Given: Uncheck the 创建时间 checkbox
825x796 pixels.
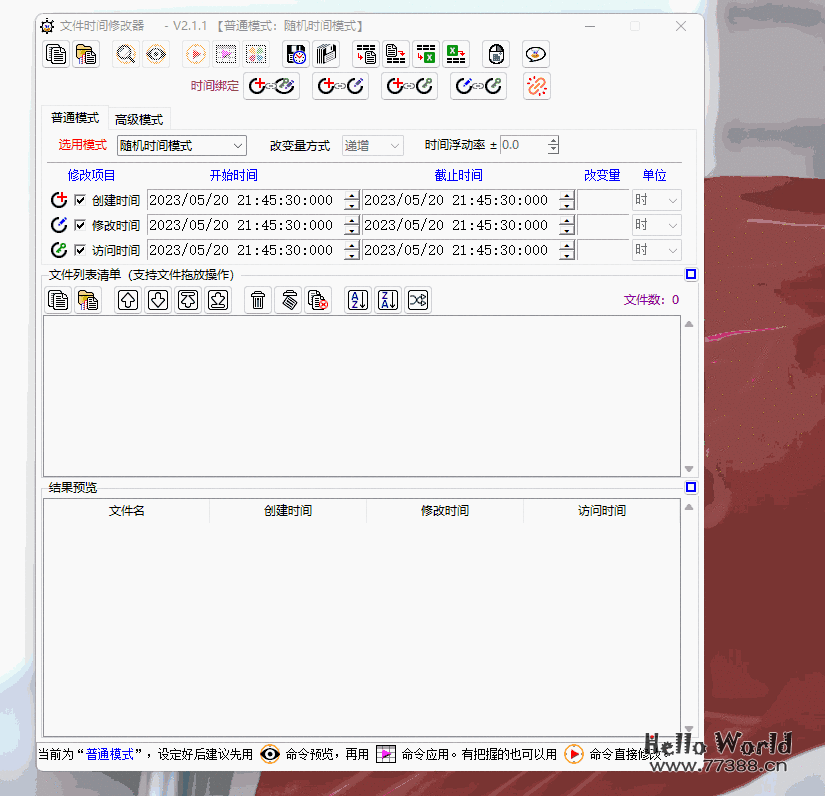Looking at the screenshot, I should click(x=79, y=199).
